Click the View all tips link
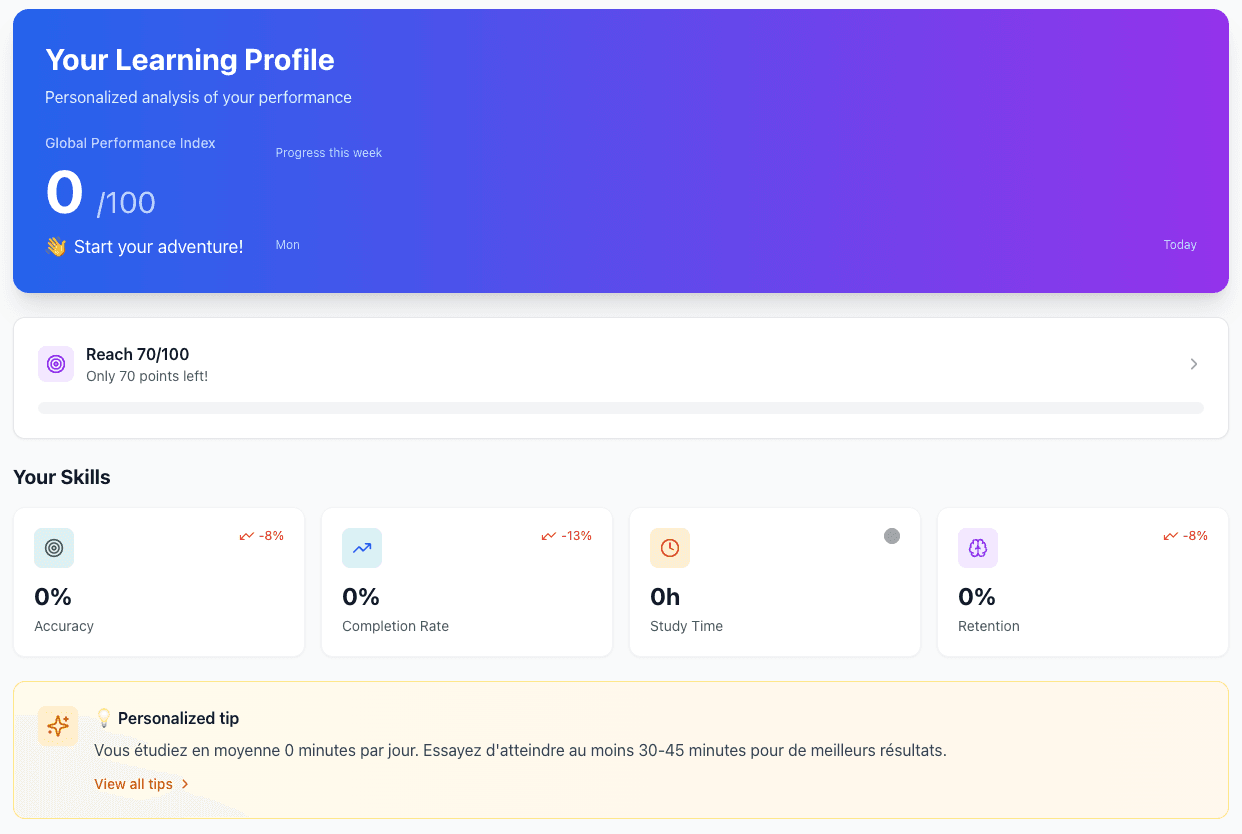 tap(133, 784)
